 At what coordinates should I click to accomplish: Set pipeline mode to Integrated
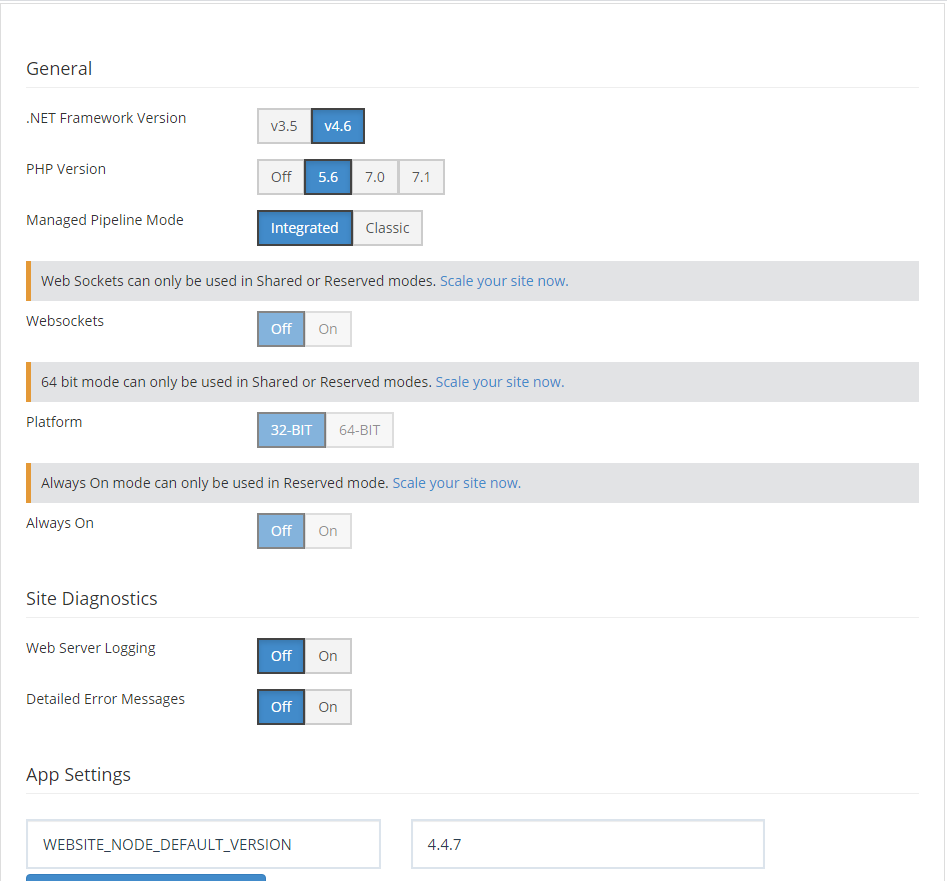pos(304,228)
